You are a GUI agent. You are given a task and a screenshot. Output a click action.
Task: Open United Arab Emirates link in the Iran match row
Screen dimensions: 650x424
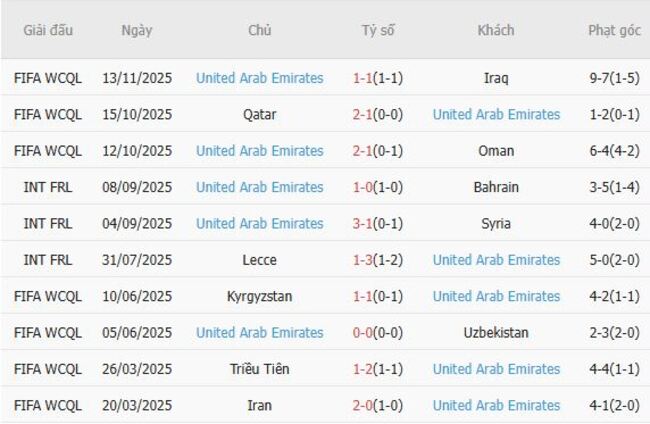tap(496, 405)
